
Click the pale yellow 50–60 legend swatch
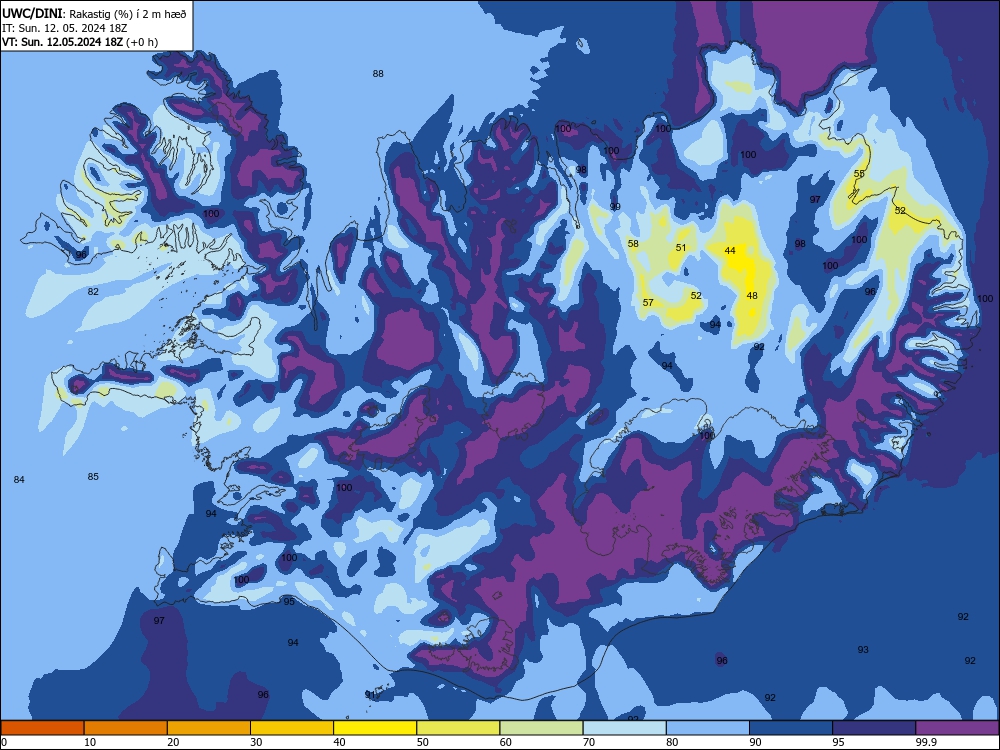(x=459, y=728)
